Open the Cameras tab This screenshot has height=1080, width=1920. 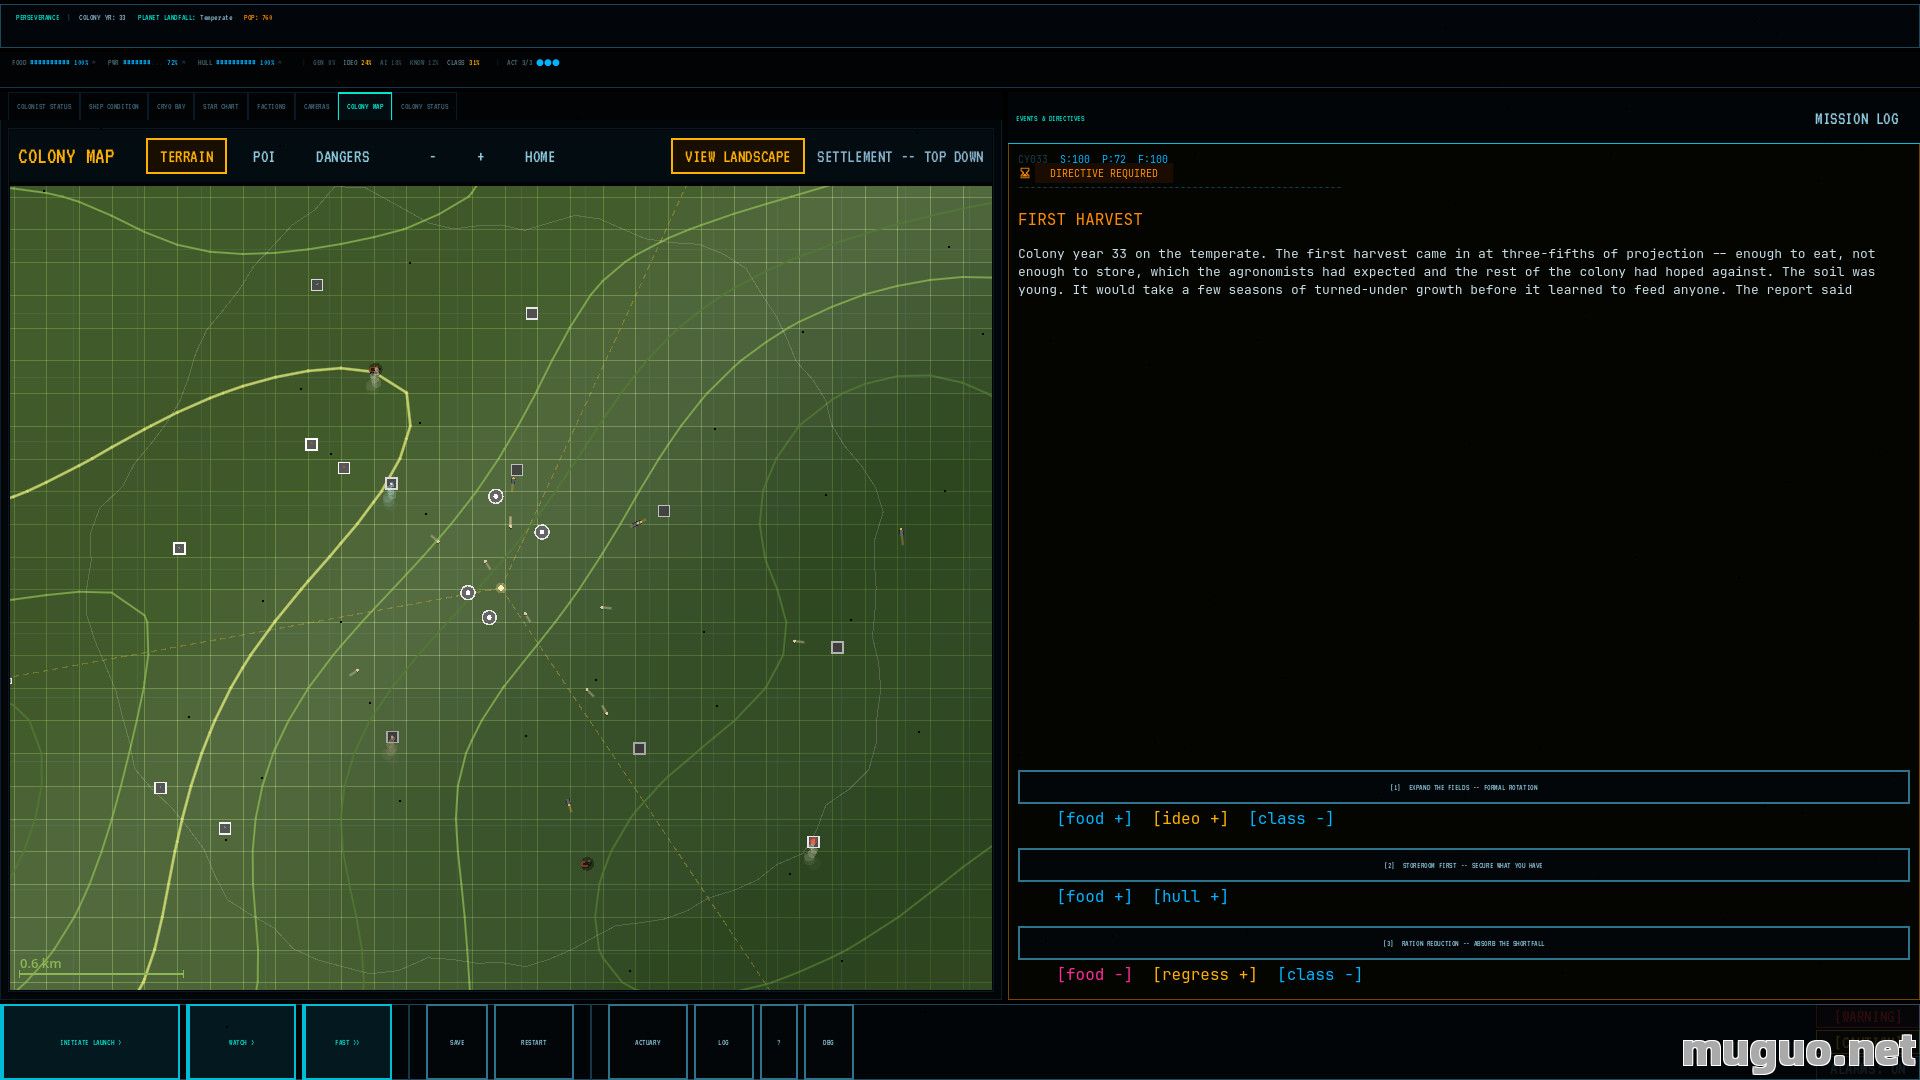click(317, 106)
